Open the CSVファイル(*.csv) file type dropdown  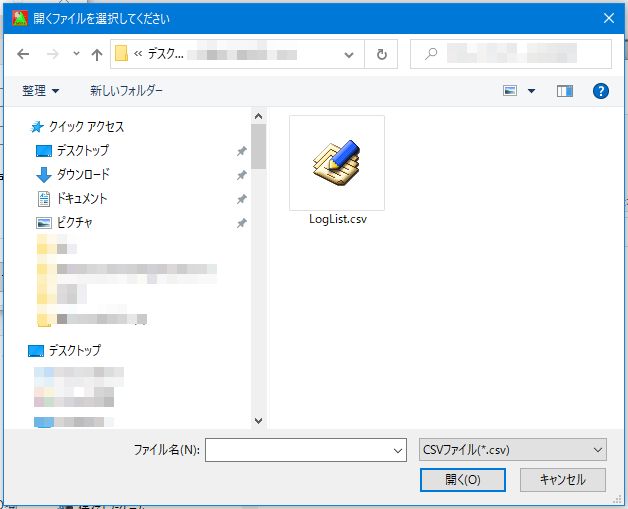(513, 450)
